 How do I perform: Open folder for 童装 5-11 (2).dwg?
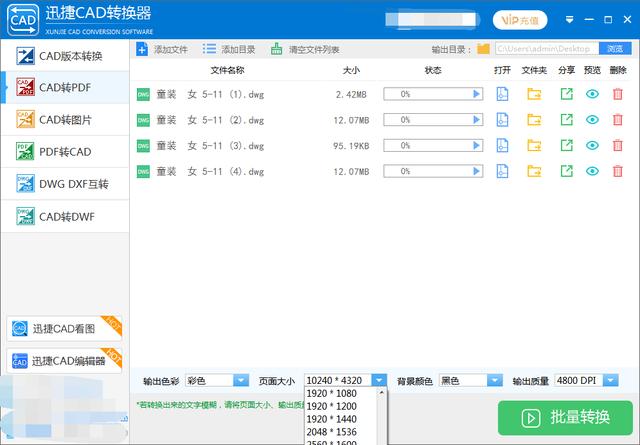point(534,120)
